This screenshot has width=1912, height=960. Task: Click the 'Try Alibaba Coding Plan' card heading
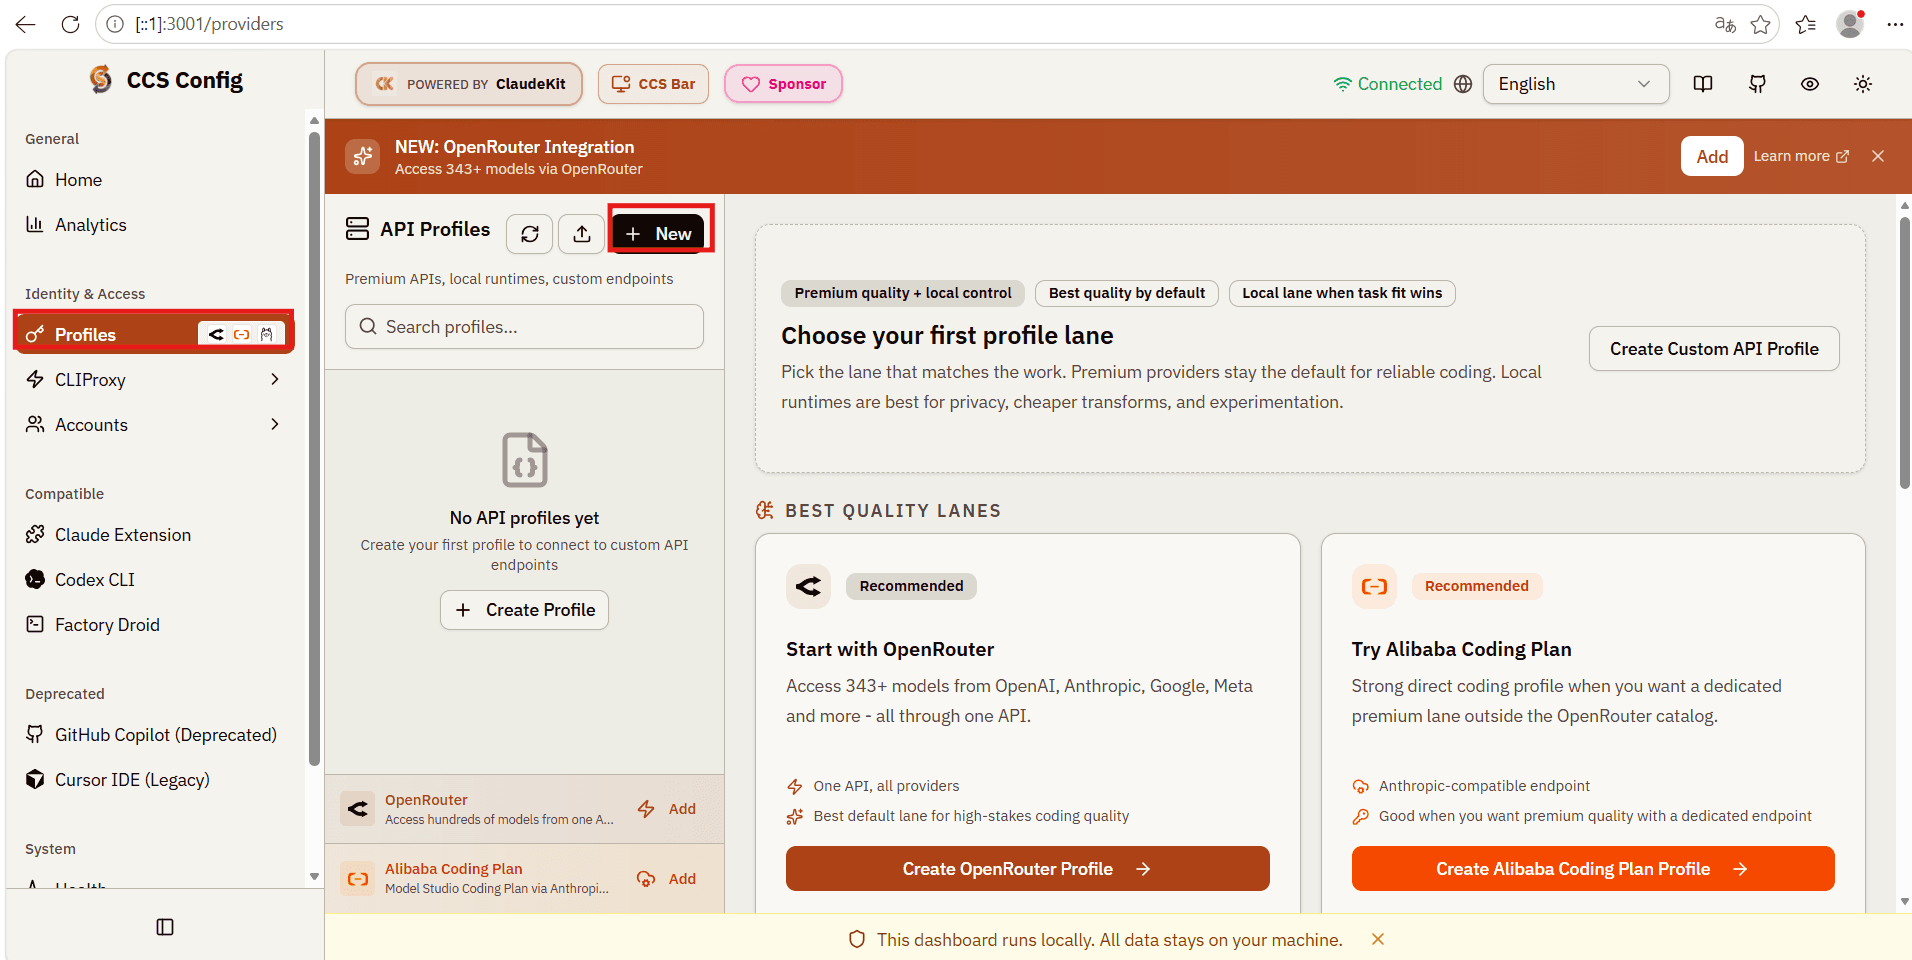click(1461, 649)
